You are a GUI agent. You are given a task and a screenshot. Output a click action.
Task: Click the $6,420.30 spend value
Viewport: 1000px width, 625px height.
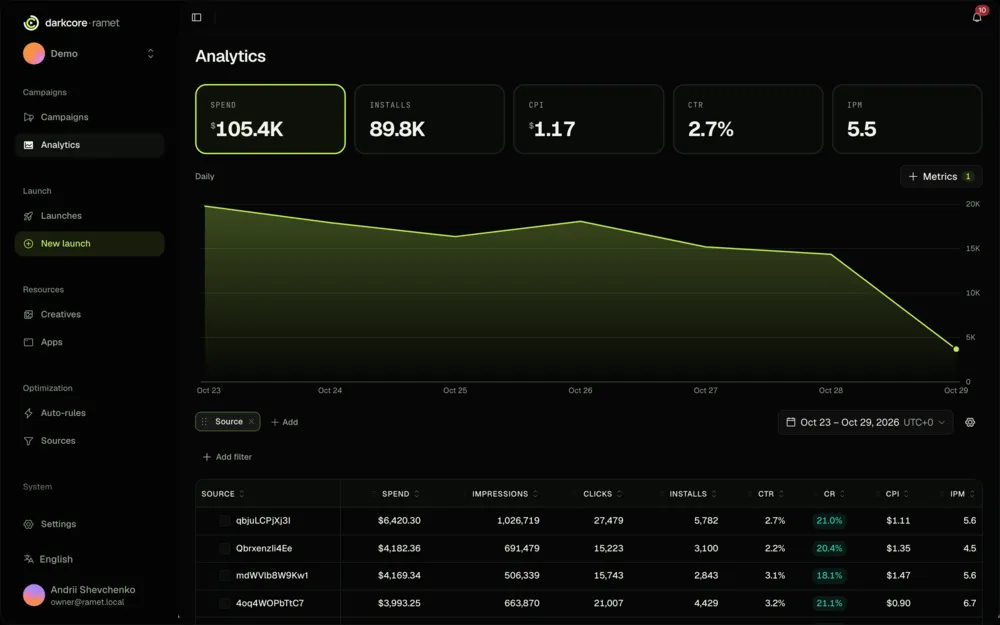tap(399, 520)
